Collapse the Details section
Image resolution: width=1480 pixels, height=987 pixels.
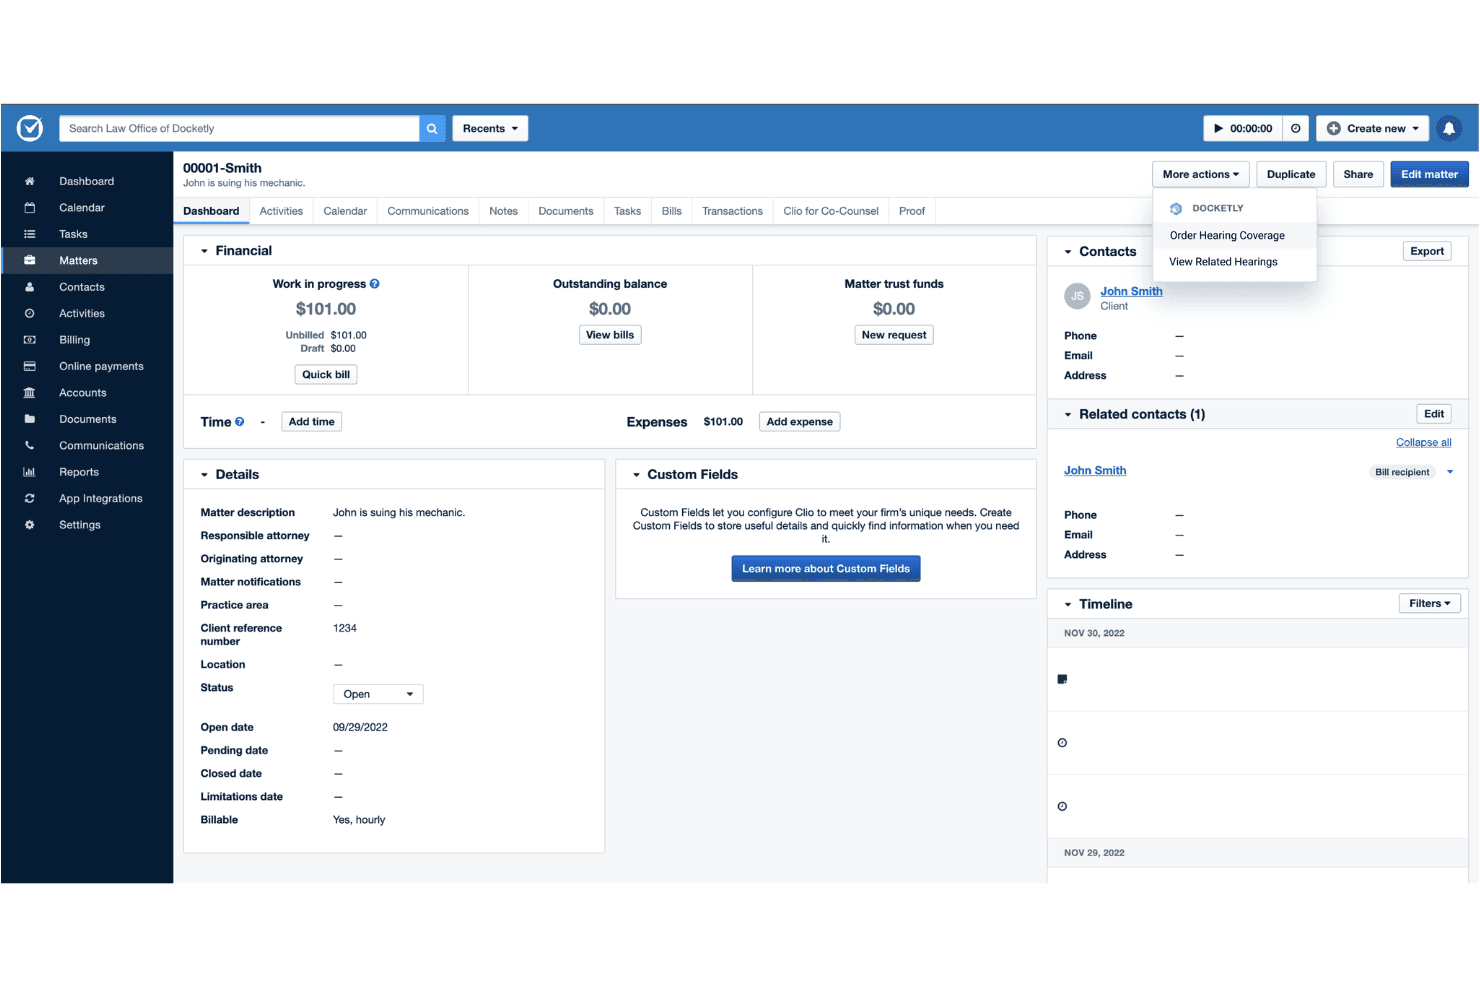coord(204,475)
